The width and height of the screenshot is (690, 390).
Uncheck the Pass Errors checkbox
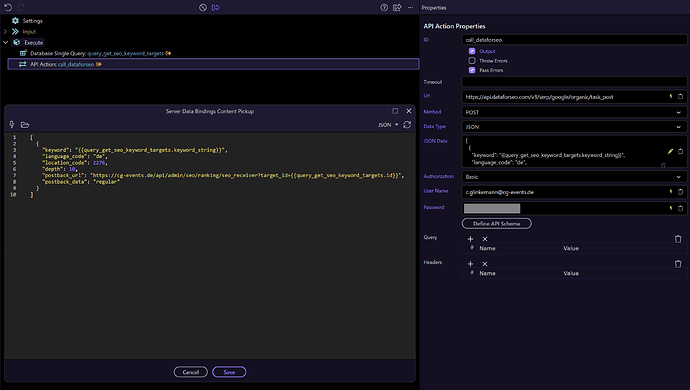(x=472, y=70)
